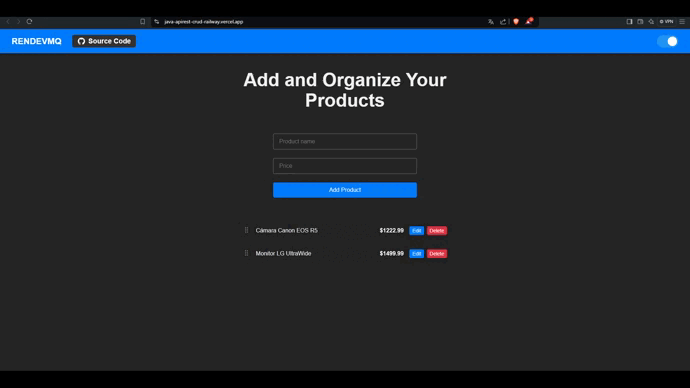Click the RENDEVMQ brand logo

(37, 41)
